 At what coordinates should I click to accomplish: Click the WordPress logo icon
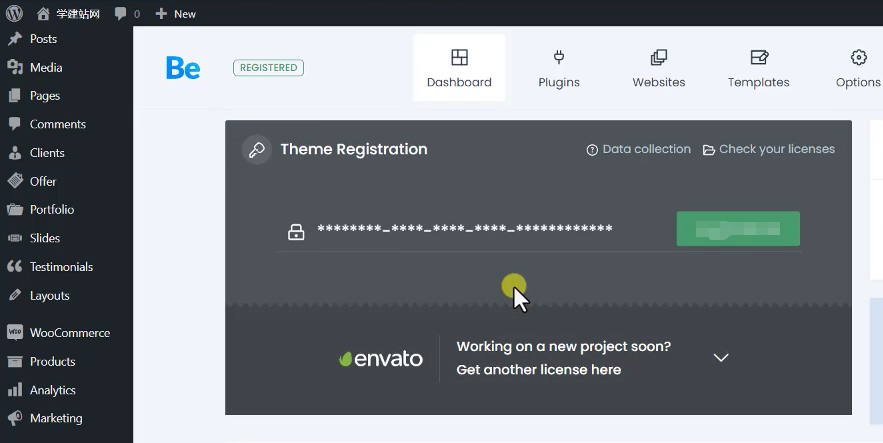tap(14, 13)
